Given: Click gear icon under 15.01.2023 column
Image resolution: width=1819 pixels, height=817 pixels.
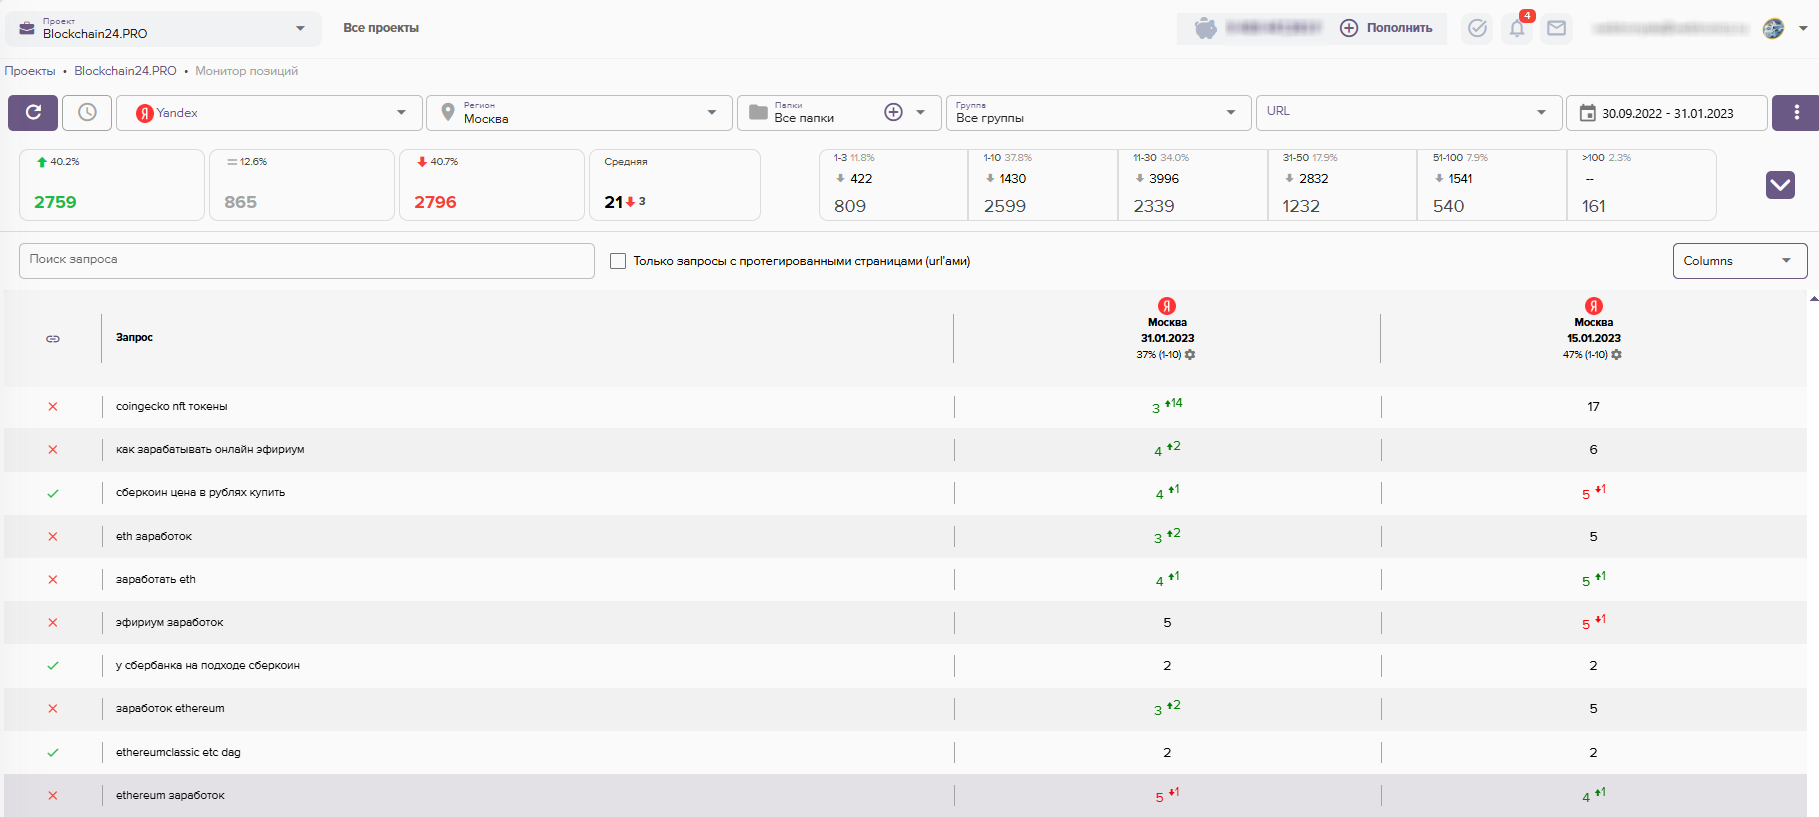Looking at the screenshot, I should tap(1617, 355).
